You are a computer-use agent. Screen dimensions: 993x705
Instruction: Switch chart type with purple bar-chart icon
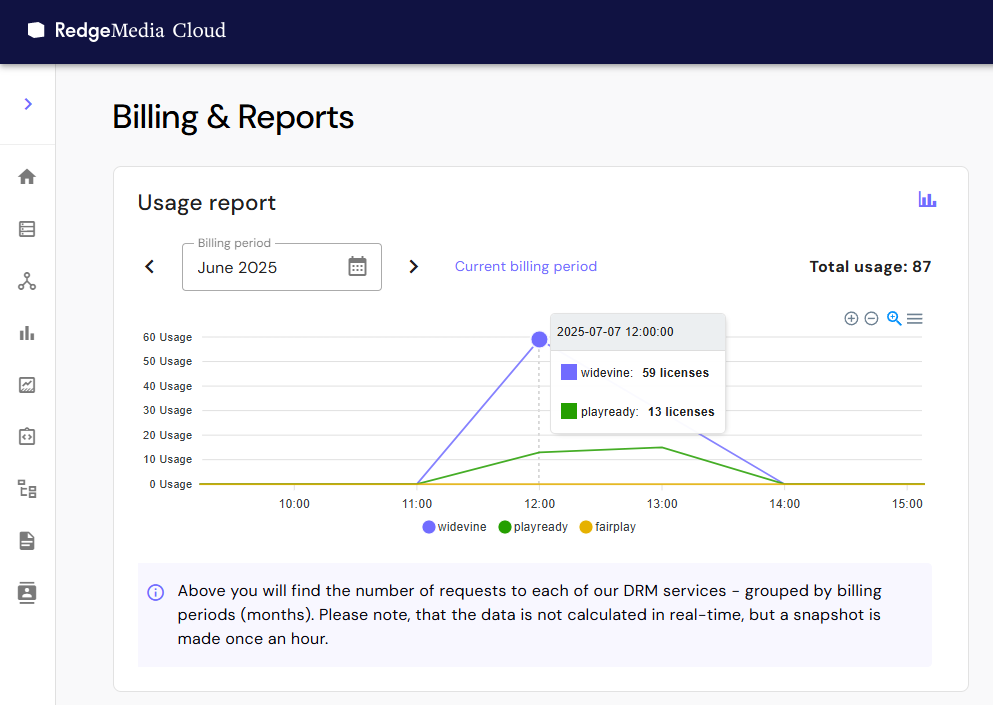tap(927, 200)
